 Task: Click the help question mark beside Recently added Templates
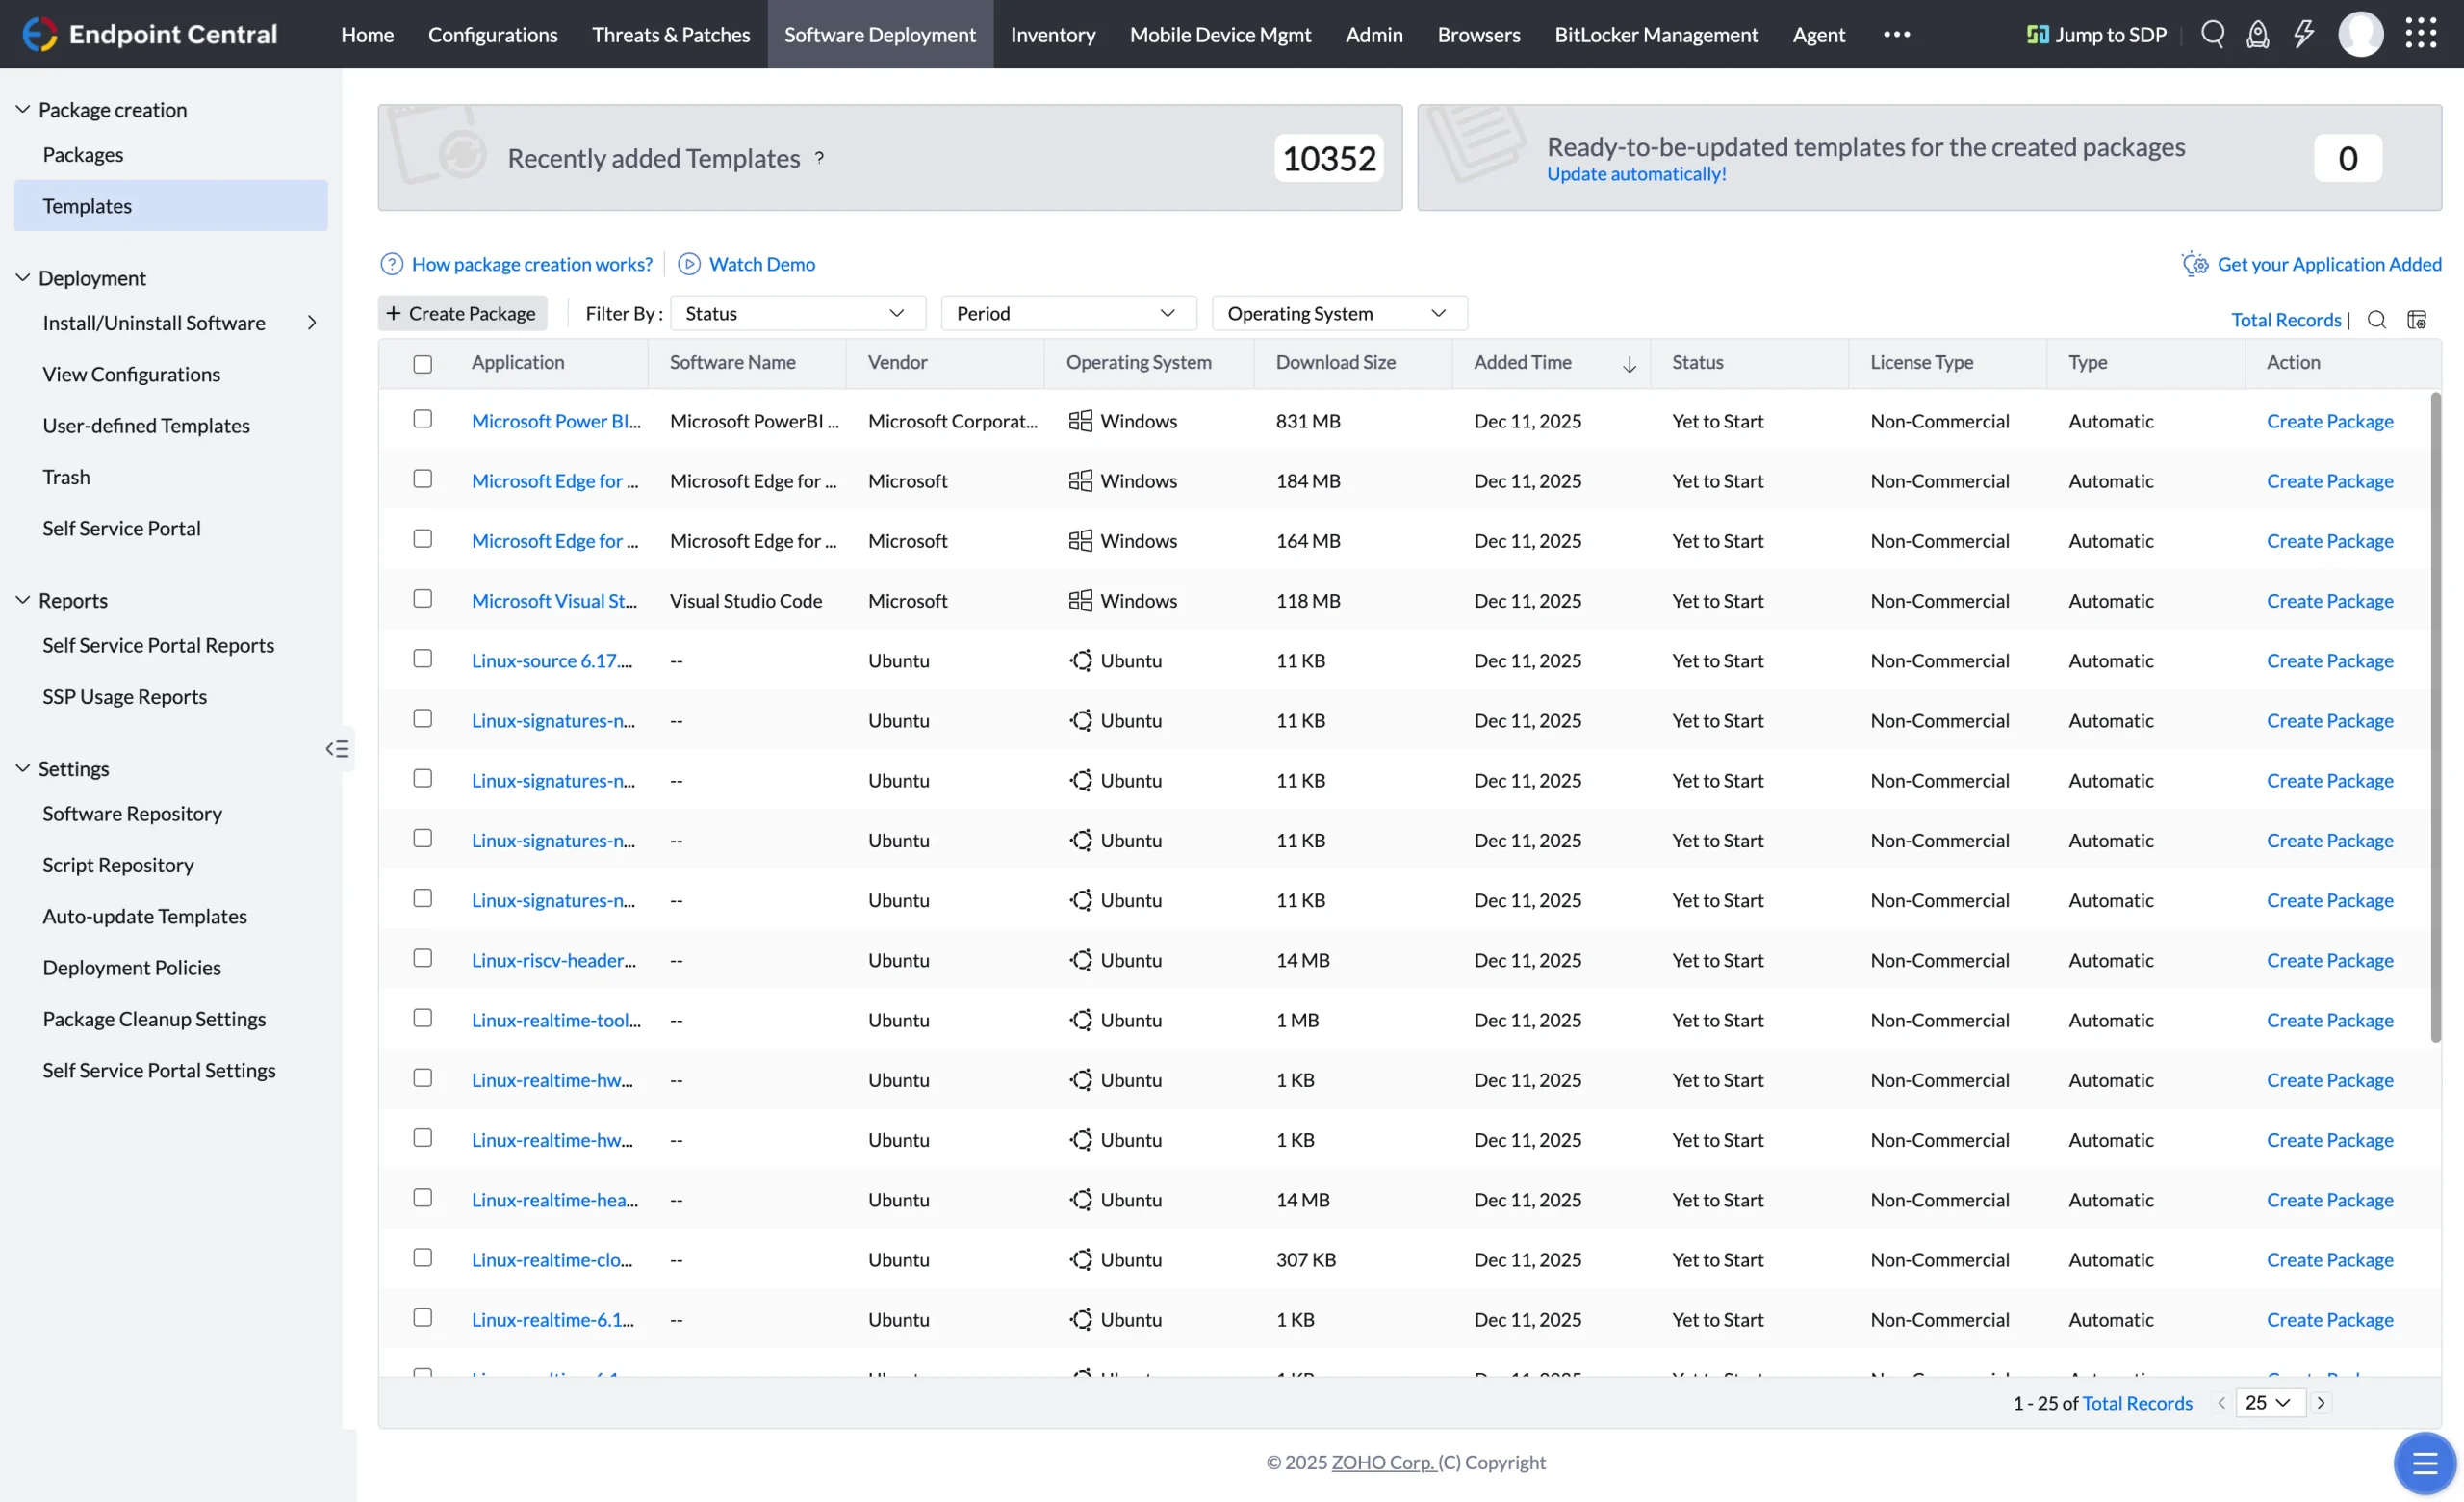click(x=819, y=157)
